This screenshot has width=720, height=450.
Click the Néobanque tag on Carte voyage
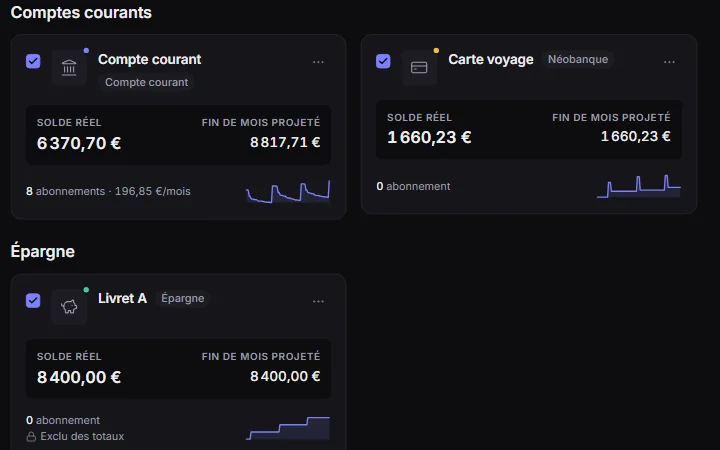[578, 59]
